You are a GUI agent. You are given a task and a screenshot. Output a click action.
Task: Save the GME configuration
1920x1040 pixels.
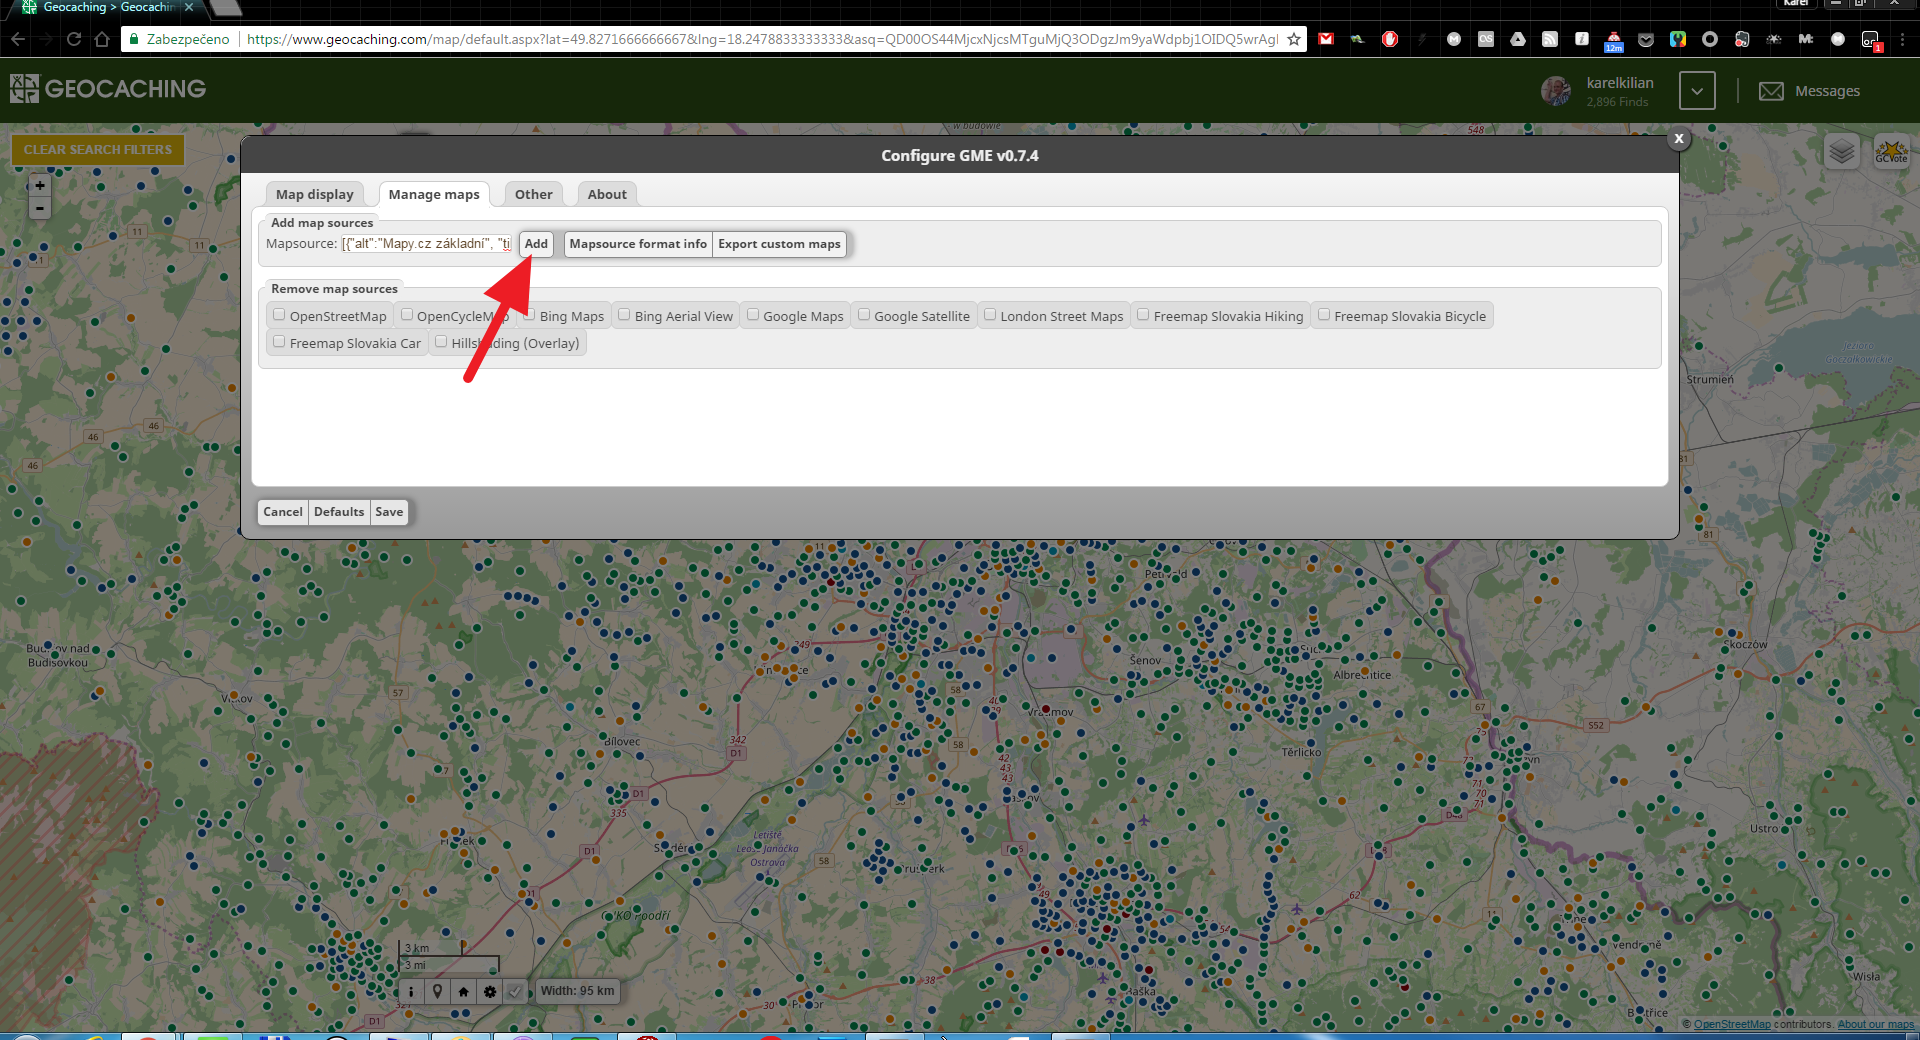(x=389, y=512)
